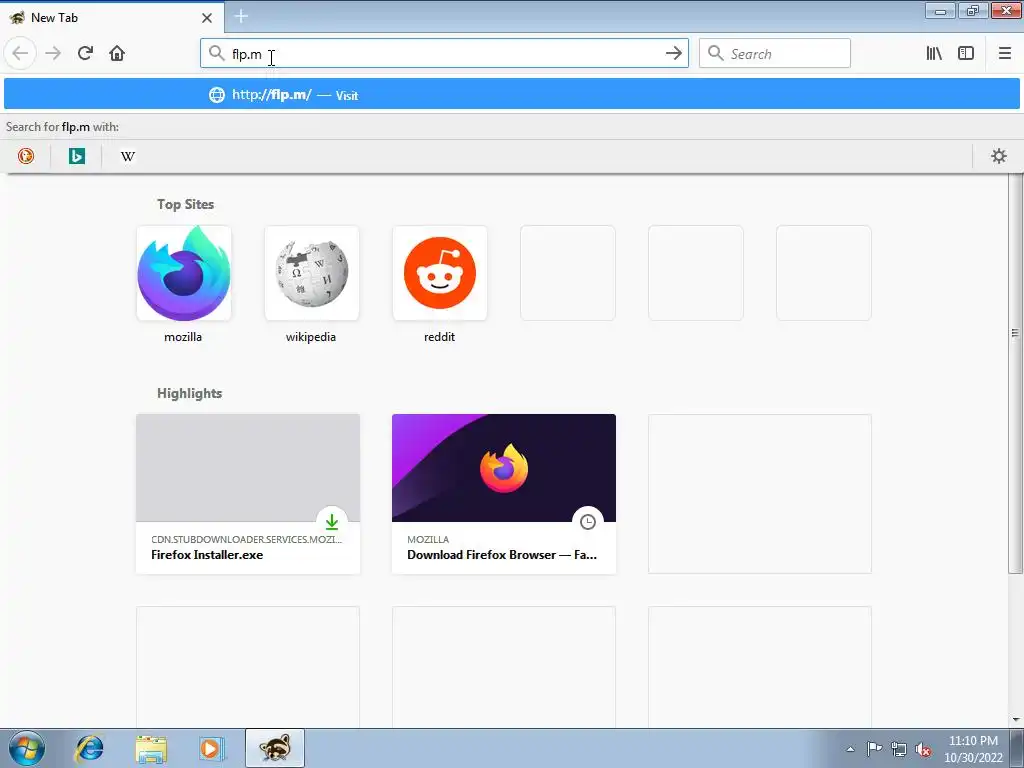Click the Top Sites heading
Image resolution: width=1024 pixels, height=768 pixels.
point(185,204)
